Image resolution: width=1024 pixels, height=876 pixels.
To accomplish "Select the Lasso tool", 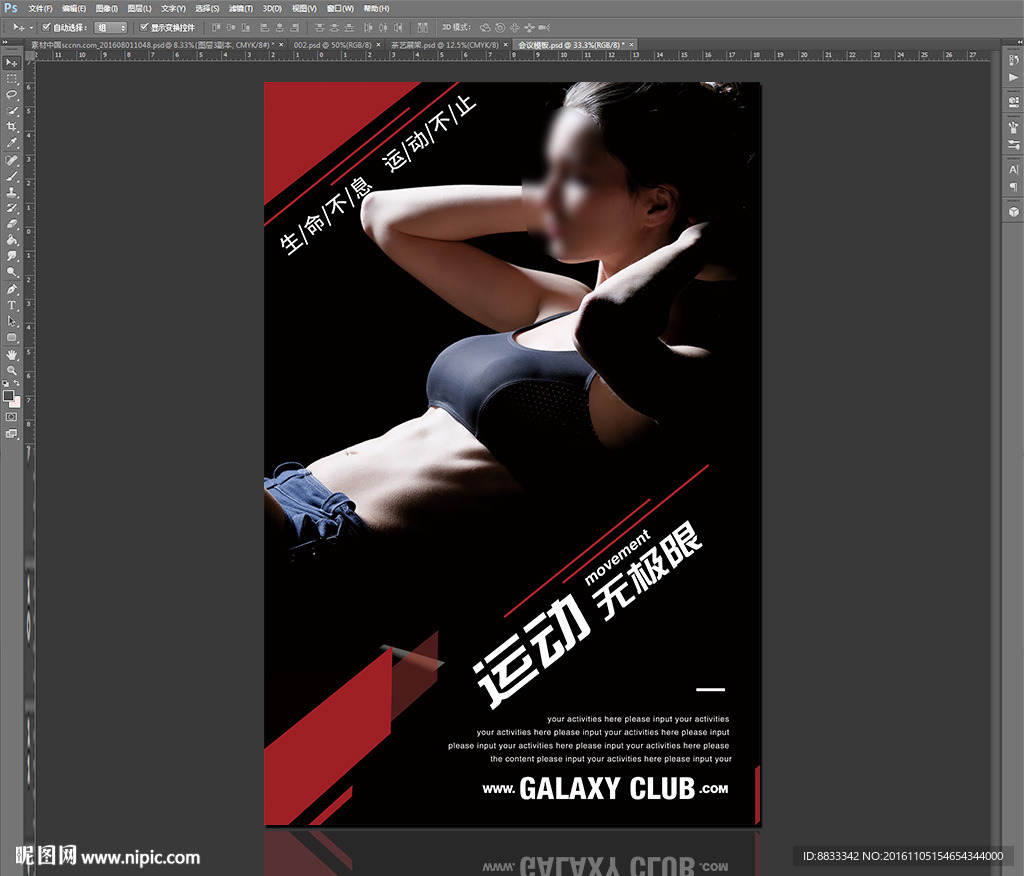I will pos(12,95).
